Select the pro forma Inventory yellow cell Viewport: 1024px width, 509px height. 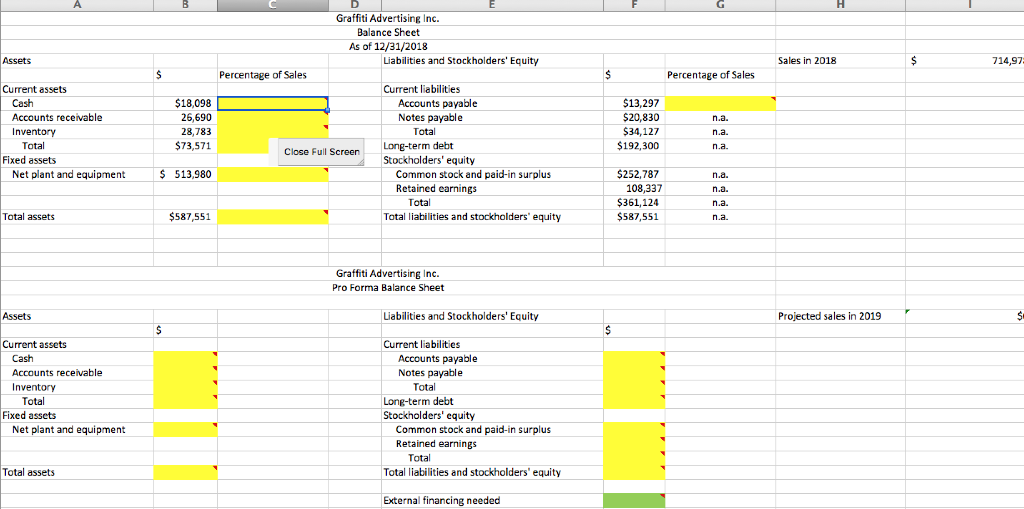click(185, 387)
